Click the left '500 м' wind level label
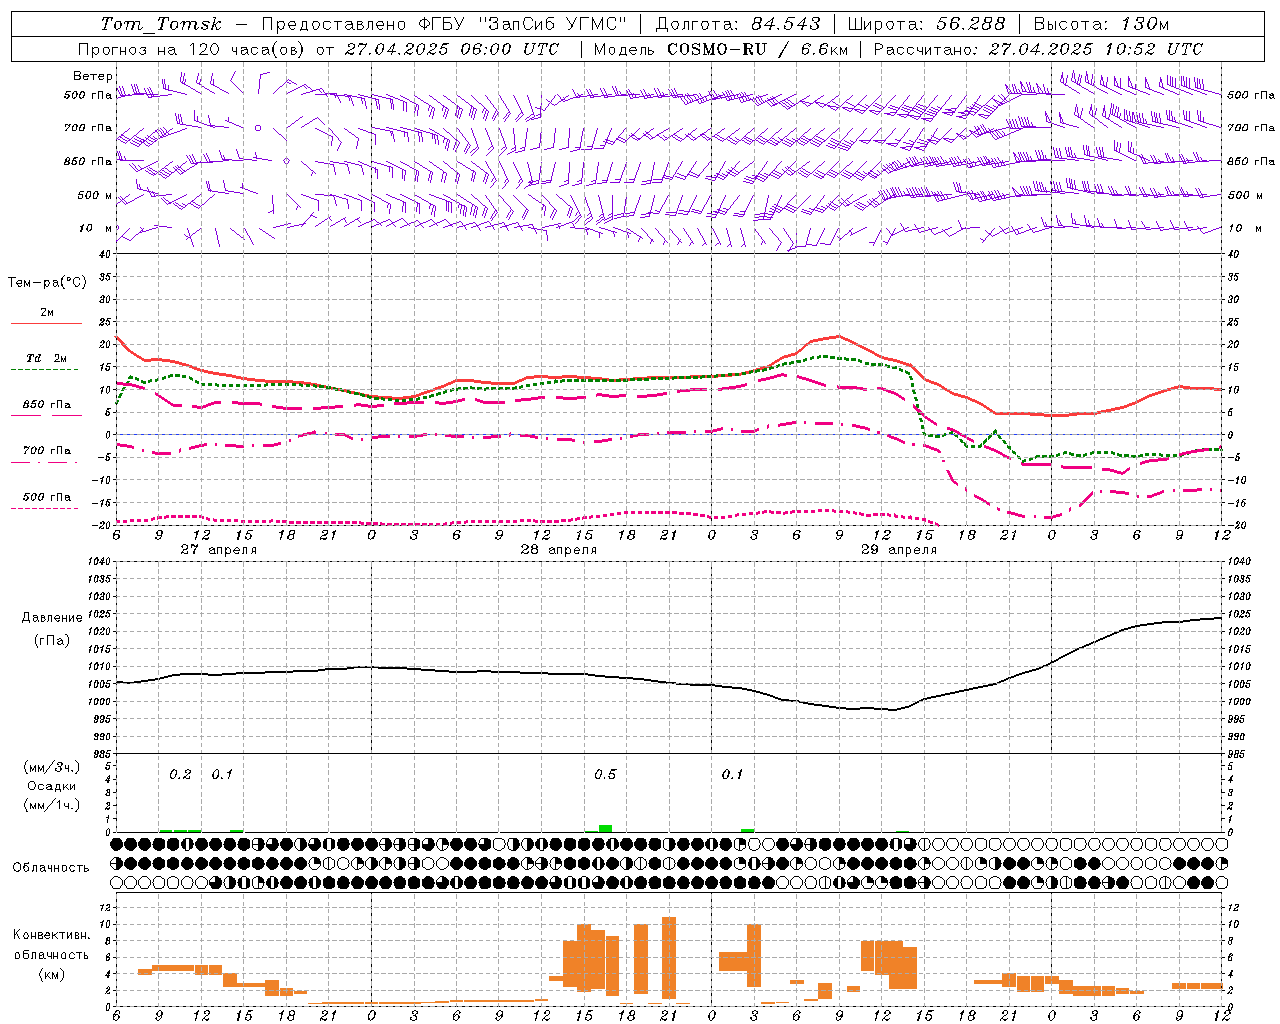This screenshot has height=1024, width=1280. point(88,195)
